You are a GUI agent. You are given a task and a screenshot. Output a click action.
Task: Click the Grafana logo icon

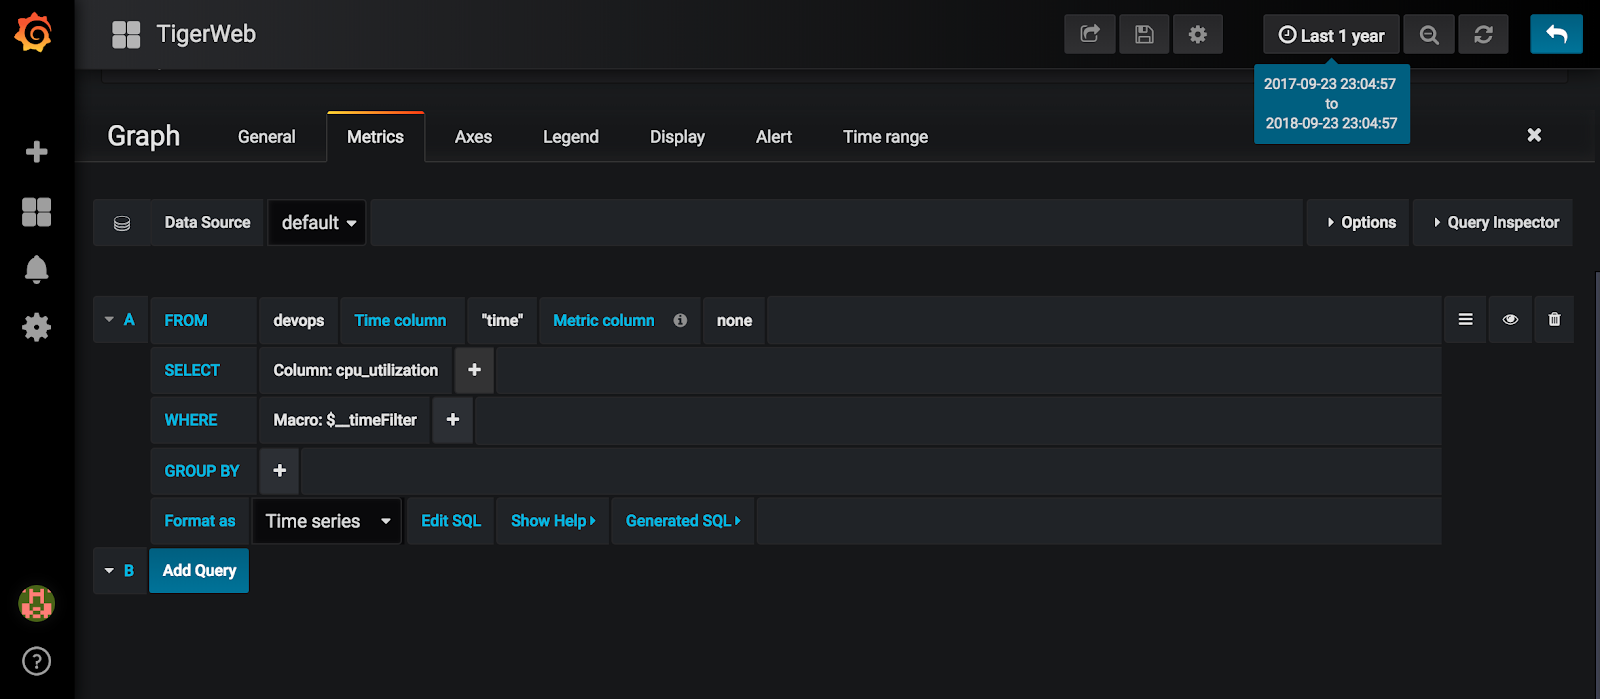(34, 33)
